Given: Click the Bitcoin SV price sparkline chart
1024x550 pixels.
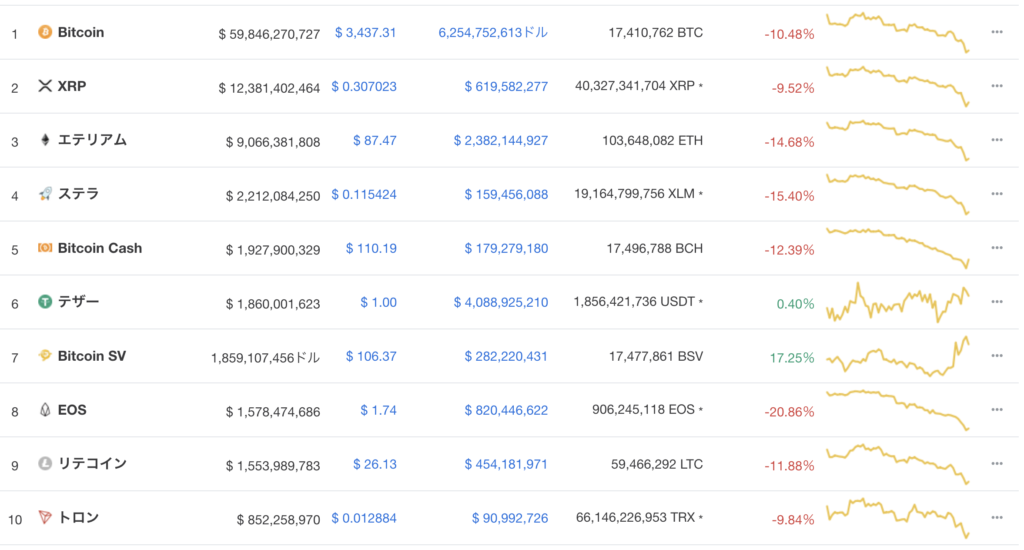Looking at the screenshot, I should click(898, 356).
